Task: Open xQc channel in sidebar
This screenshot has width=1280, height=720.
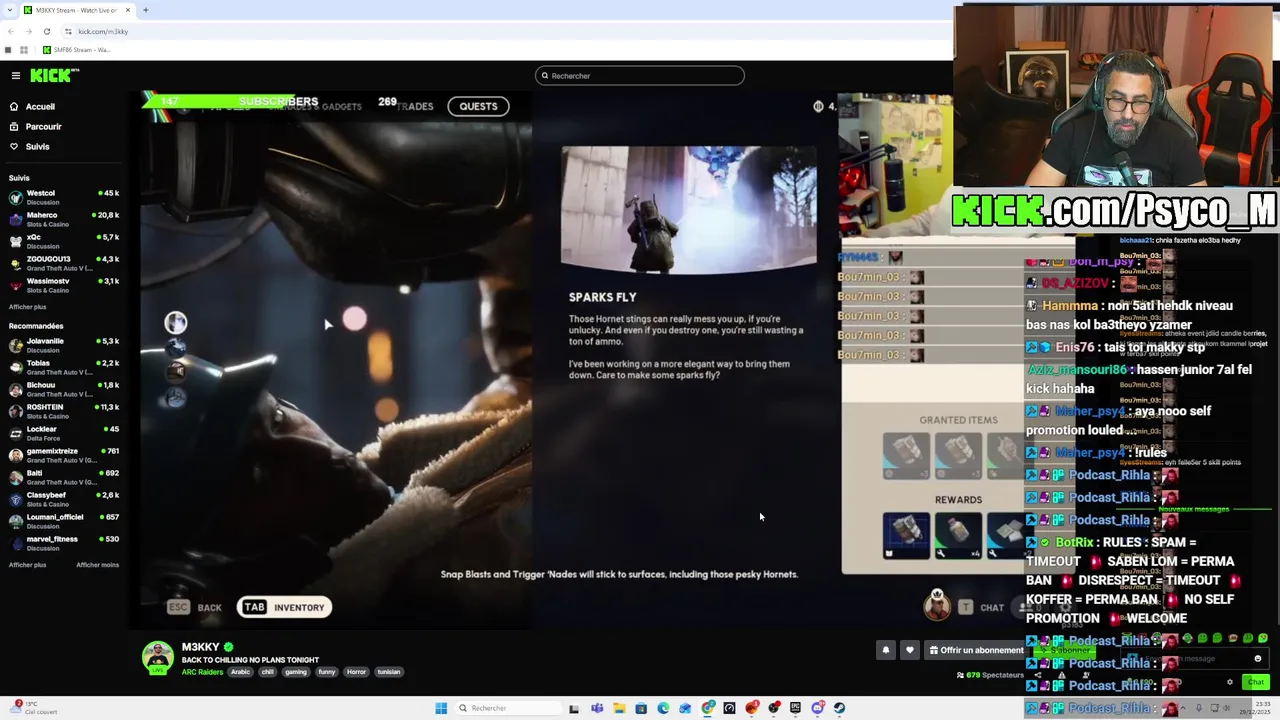Action: click(x=64, y=241)
